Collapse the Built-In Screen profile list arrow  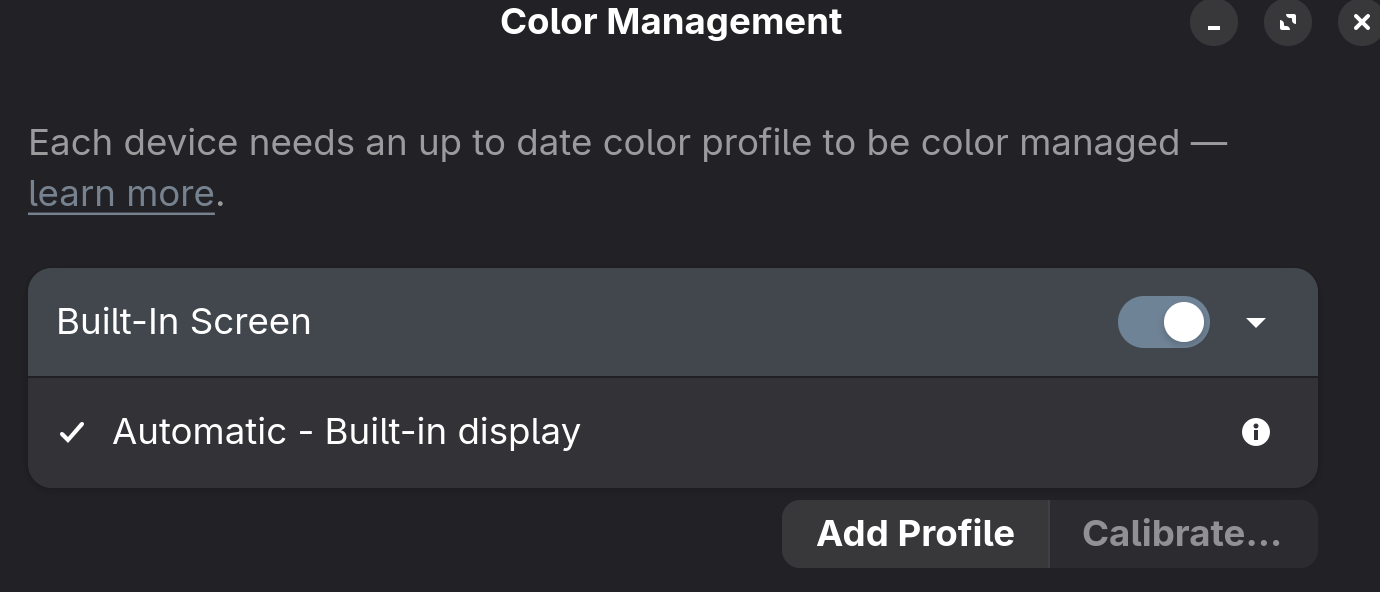click(x=1256, y=323)
